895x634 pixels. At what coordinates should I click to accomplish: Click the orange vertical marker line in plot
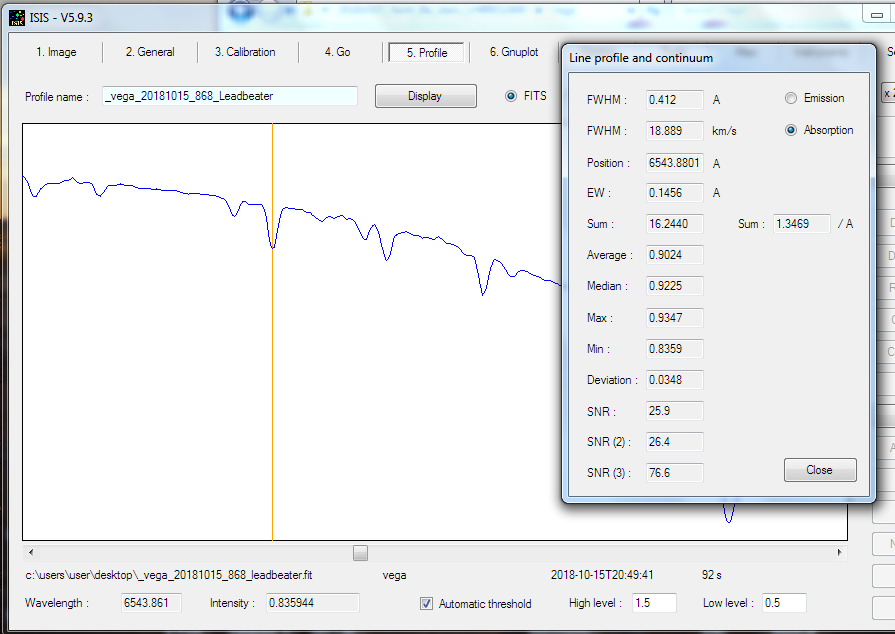pos(272,350)
